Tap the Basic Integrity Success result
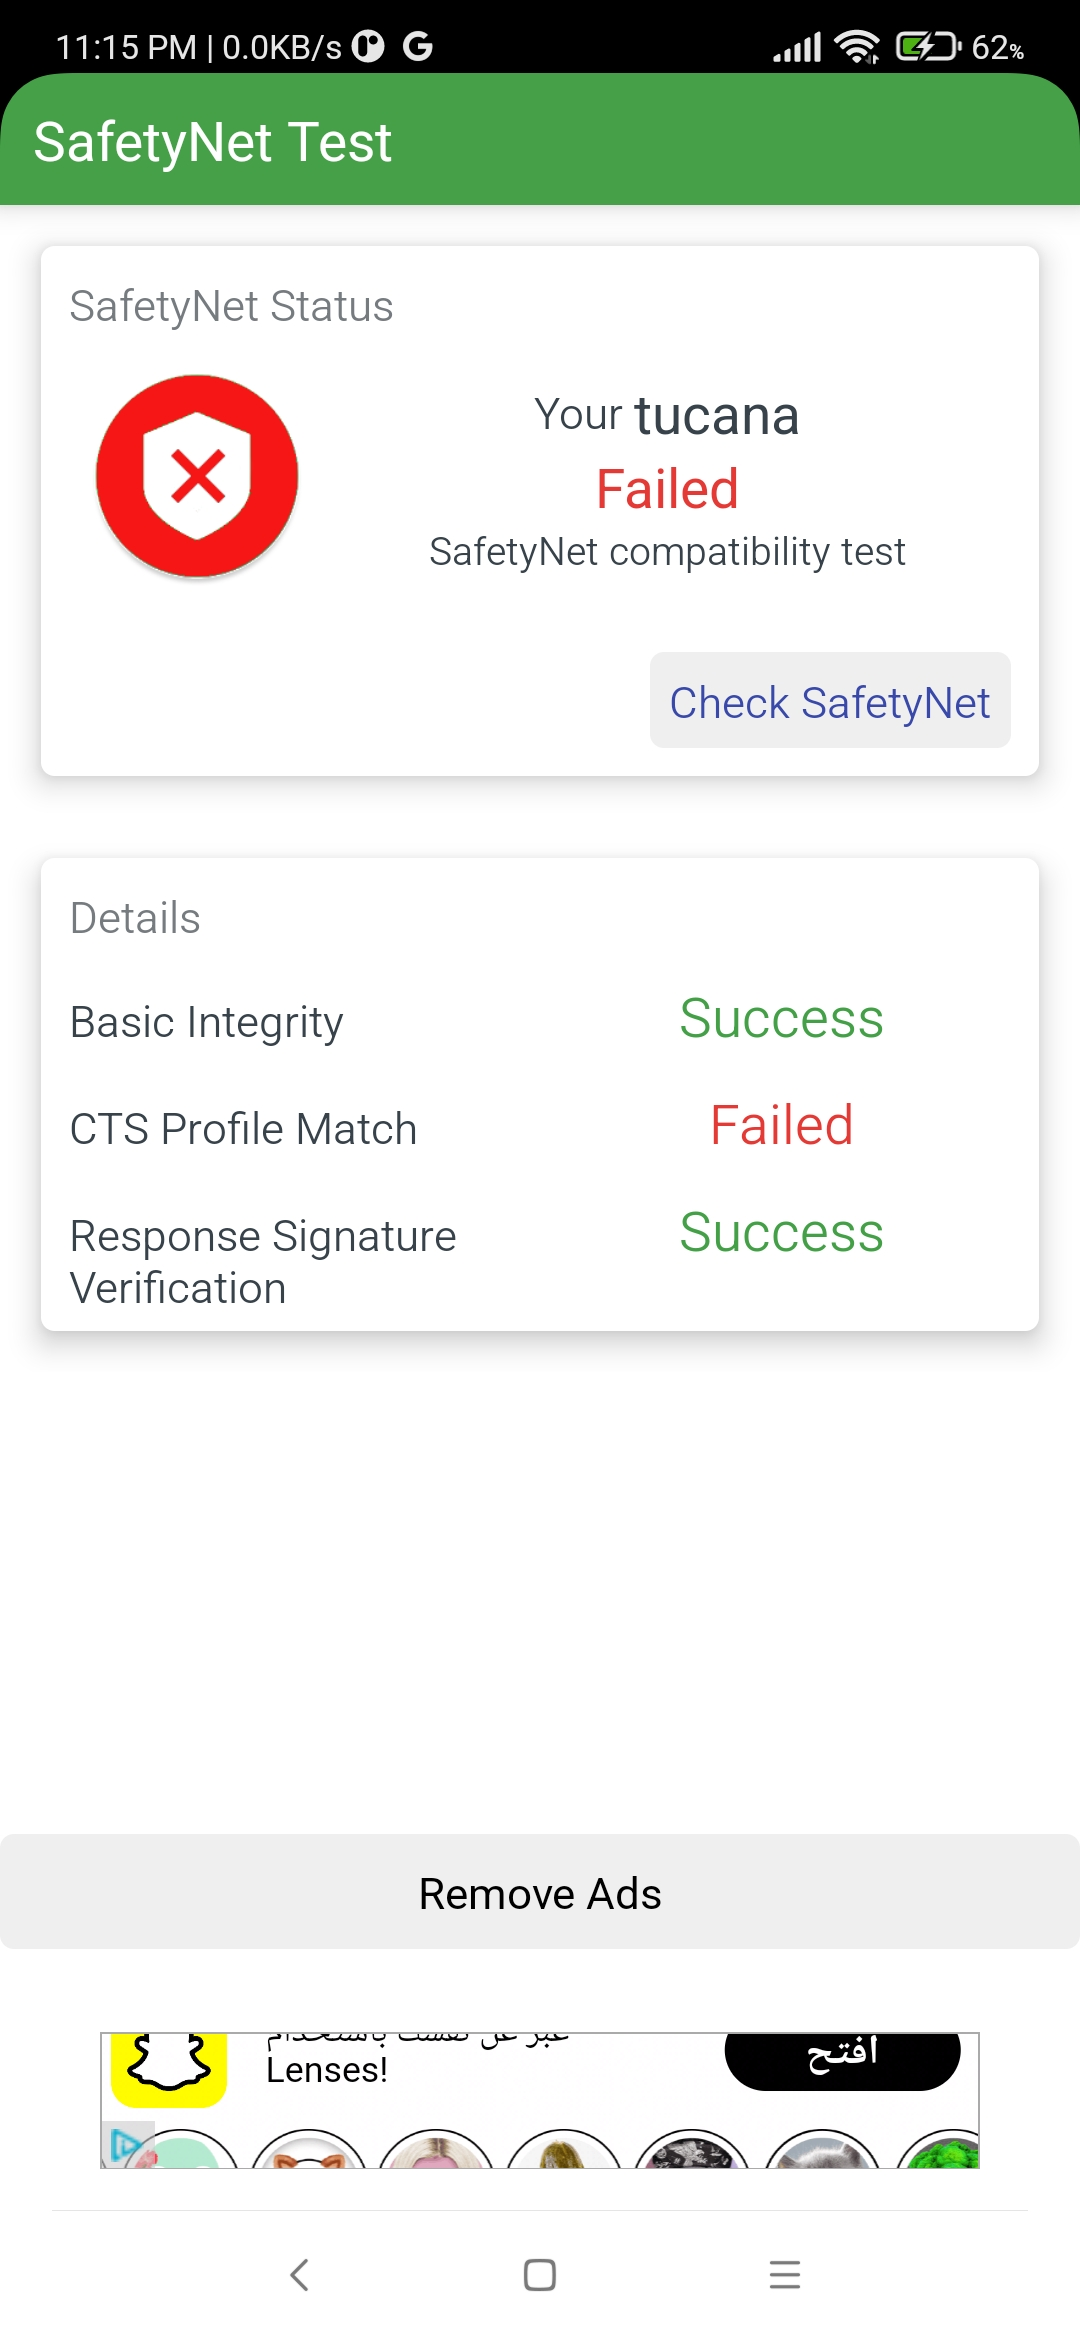The width and height of the screenshot is (1080, 2340). point(781,1019)
